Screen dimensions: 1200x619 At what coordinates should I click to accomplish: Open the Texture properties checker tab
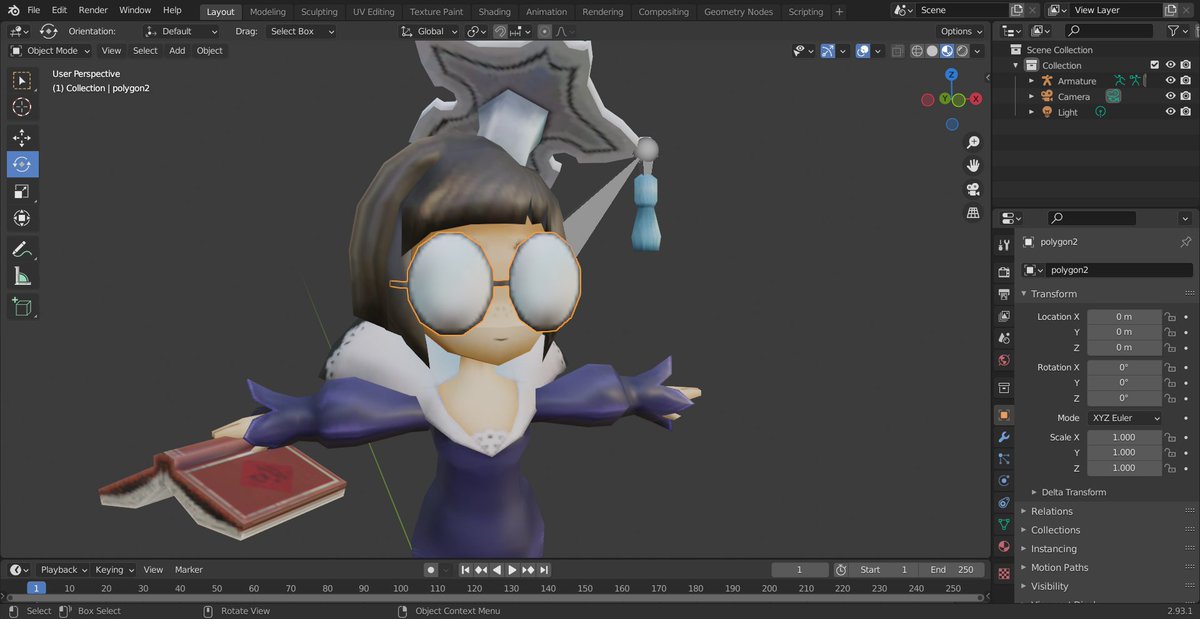[x=1004, y=573]
